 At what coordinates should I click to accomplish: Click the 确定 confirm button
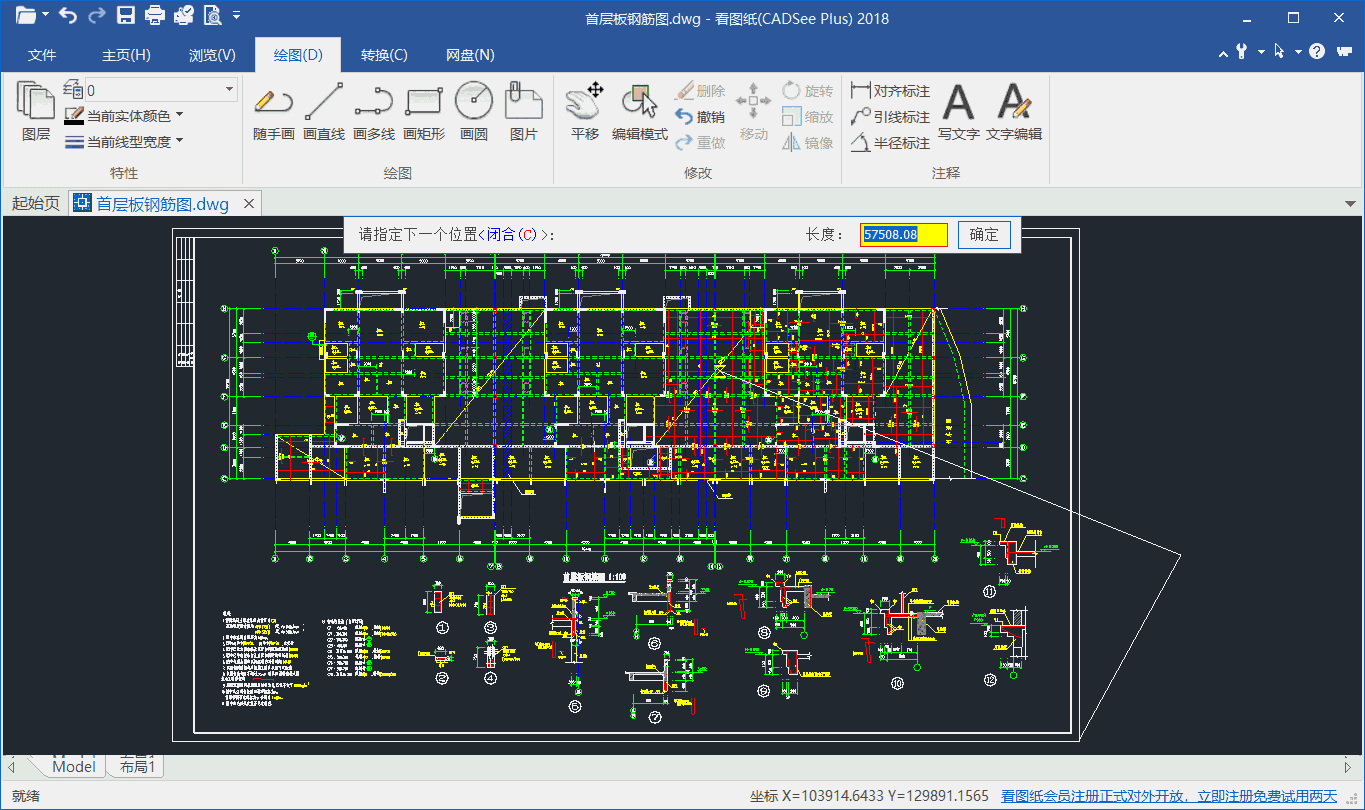[984, 235]
